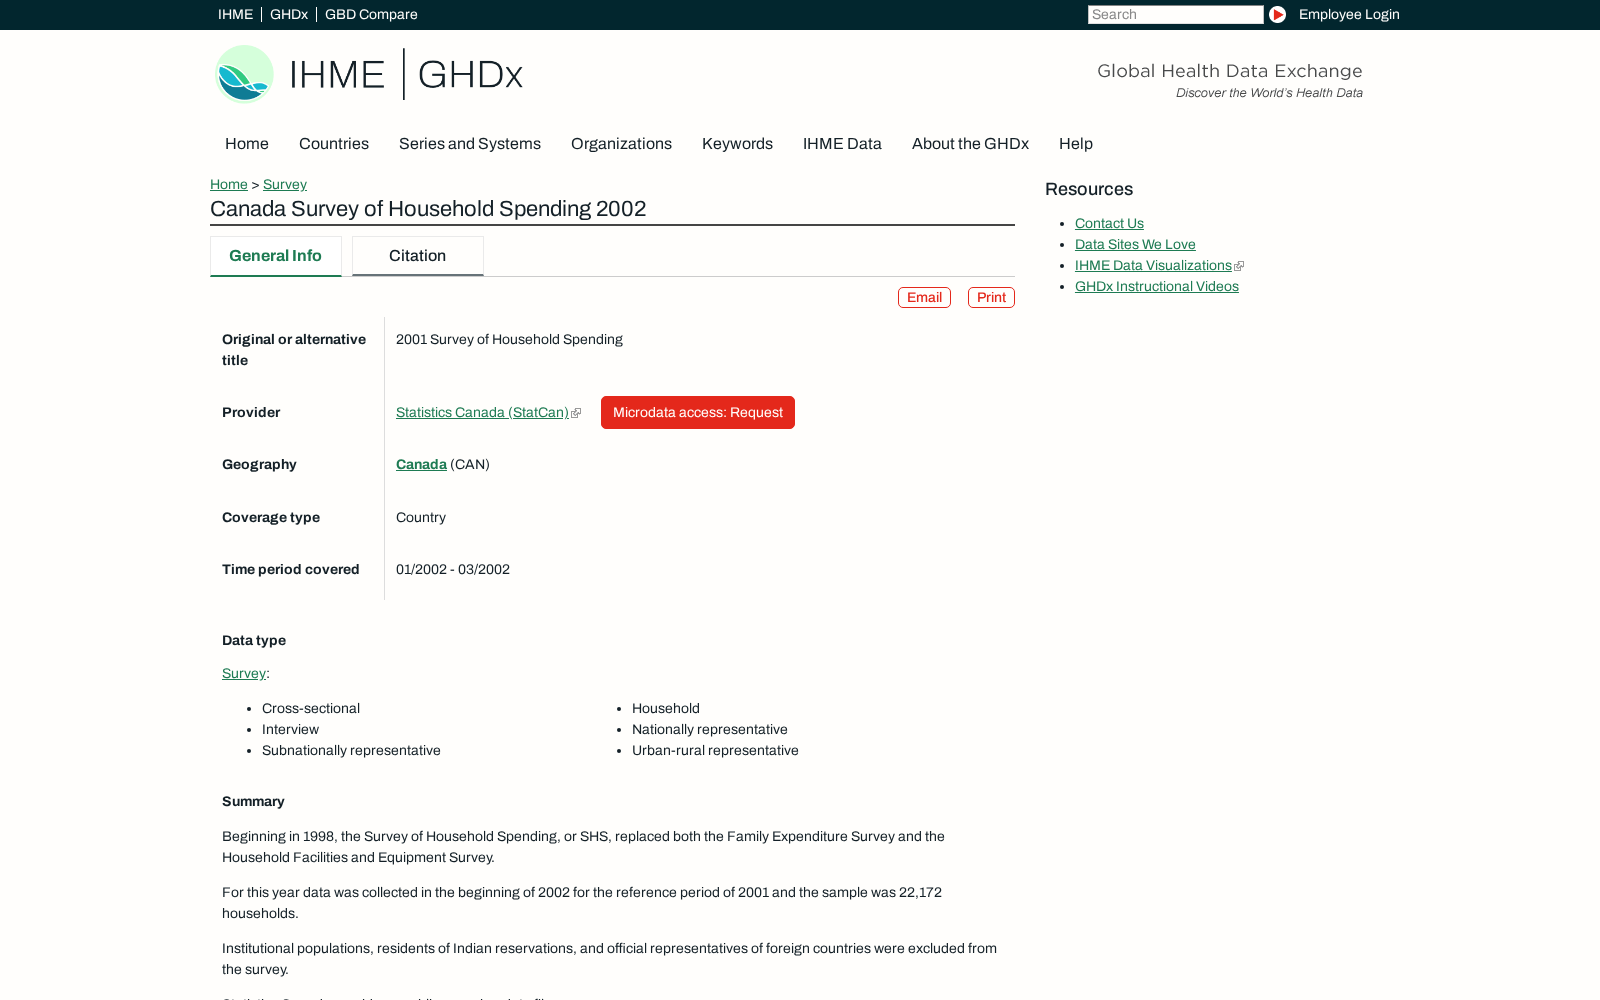
Task: Click the Resources heading
Action: click(1089, 189)
